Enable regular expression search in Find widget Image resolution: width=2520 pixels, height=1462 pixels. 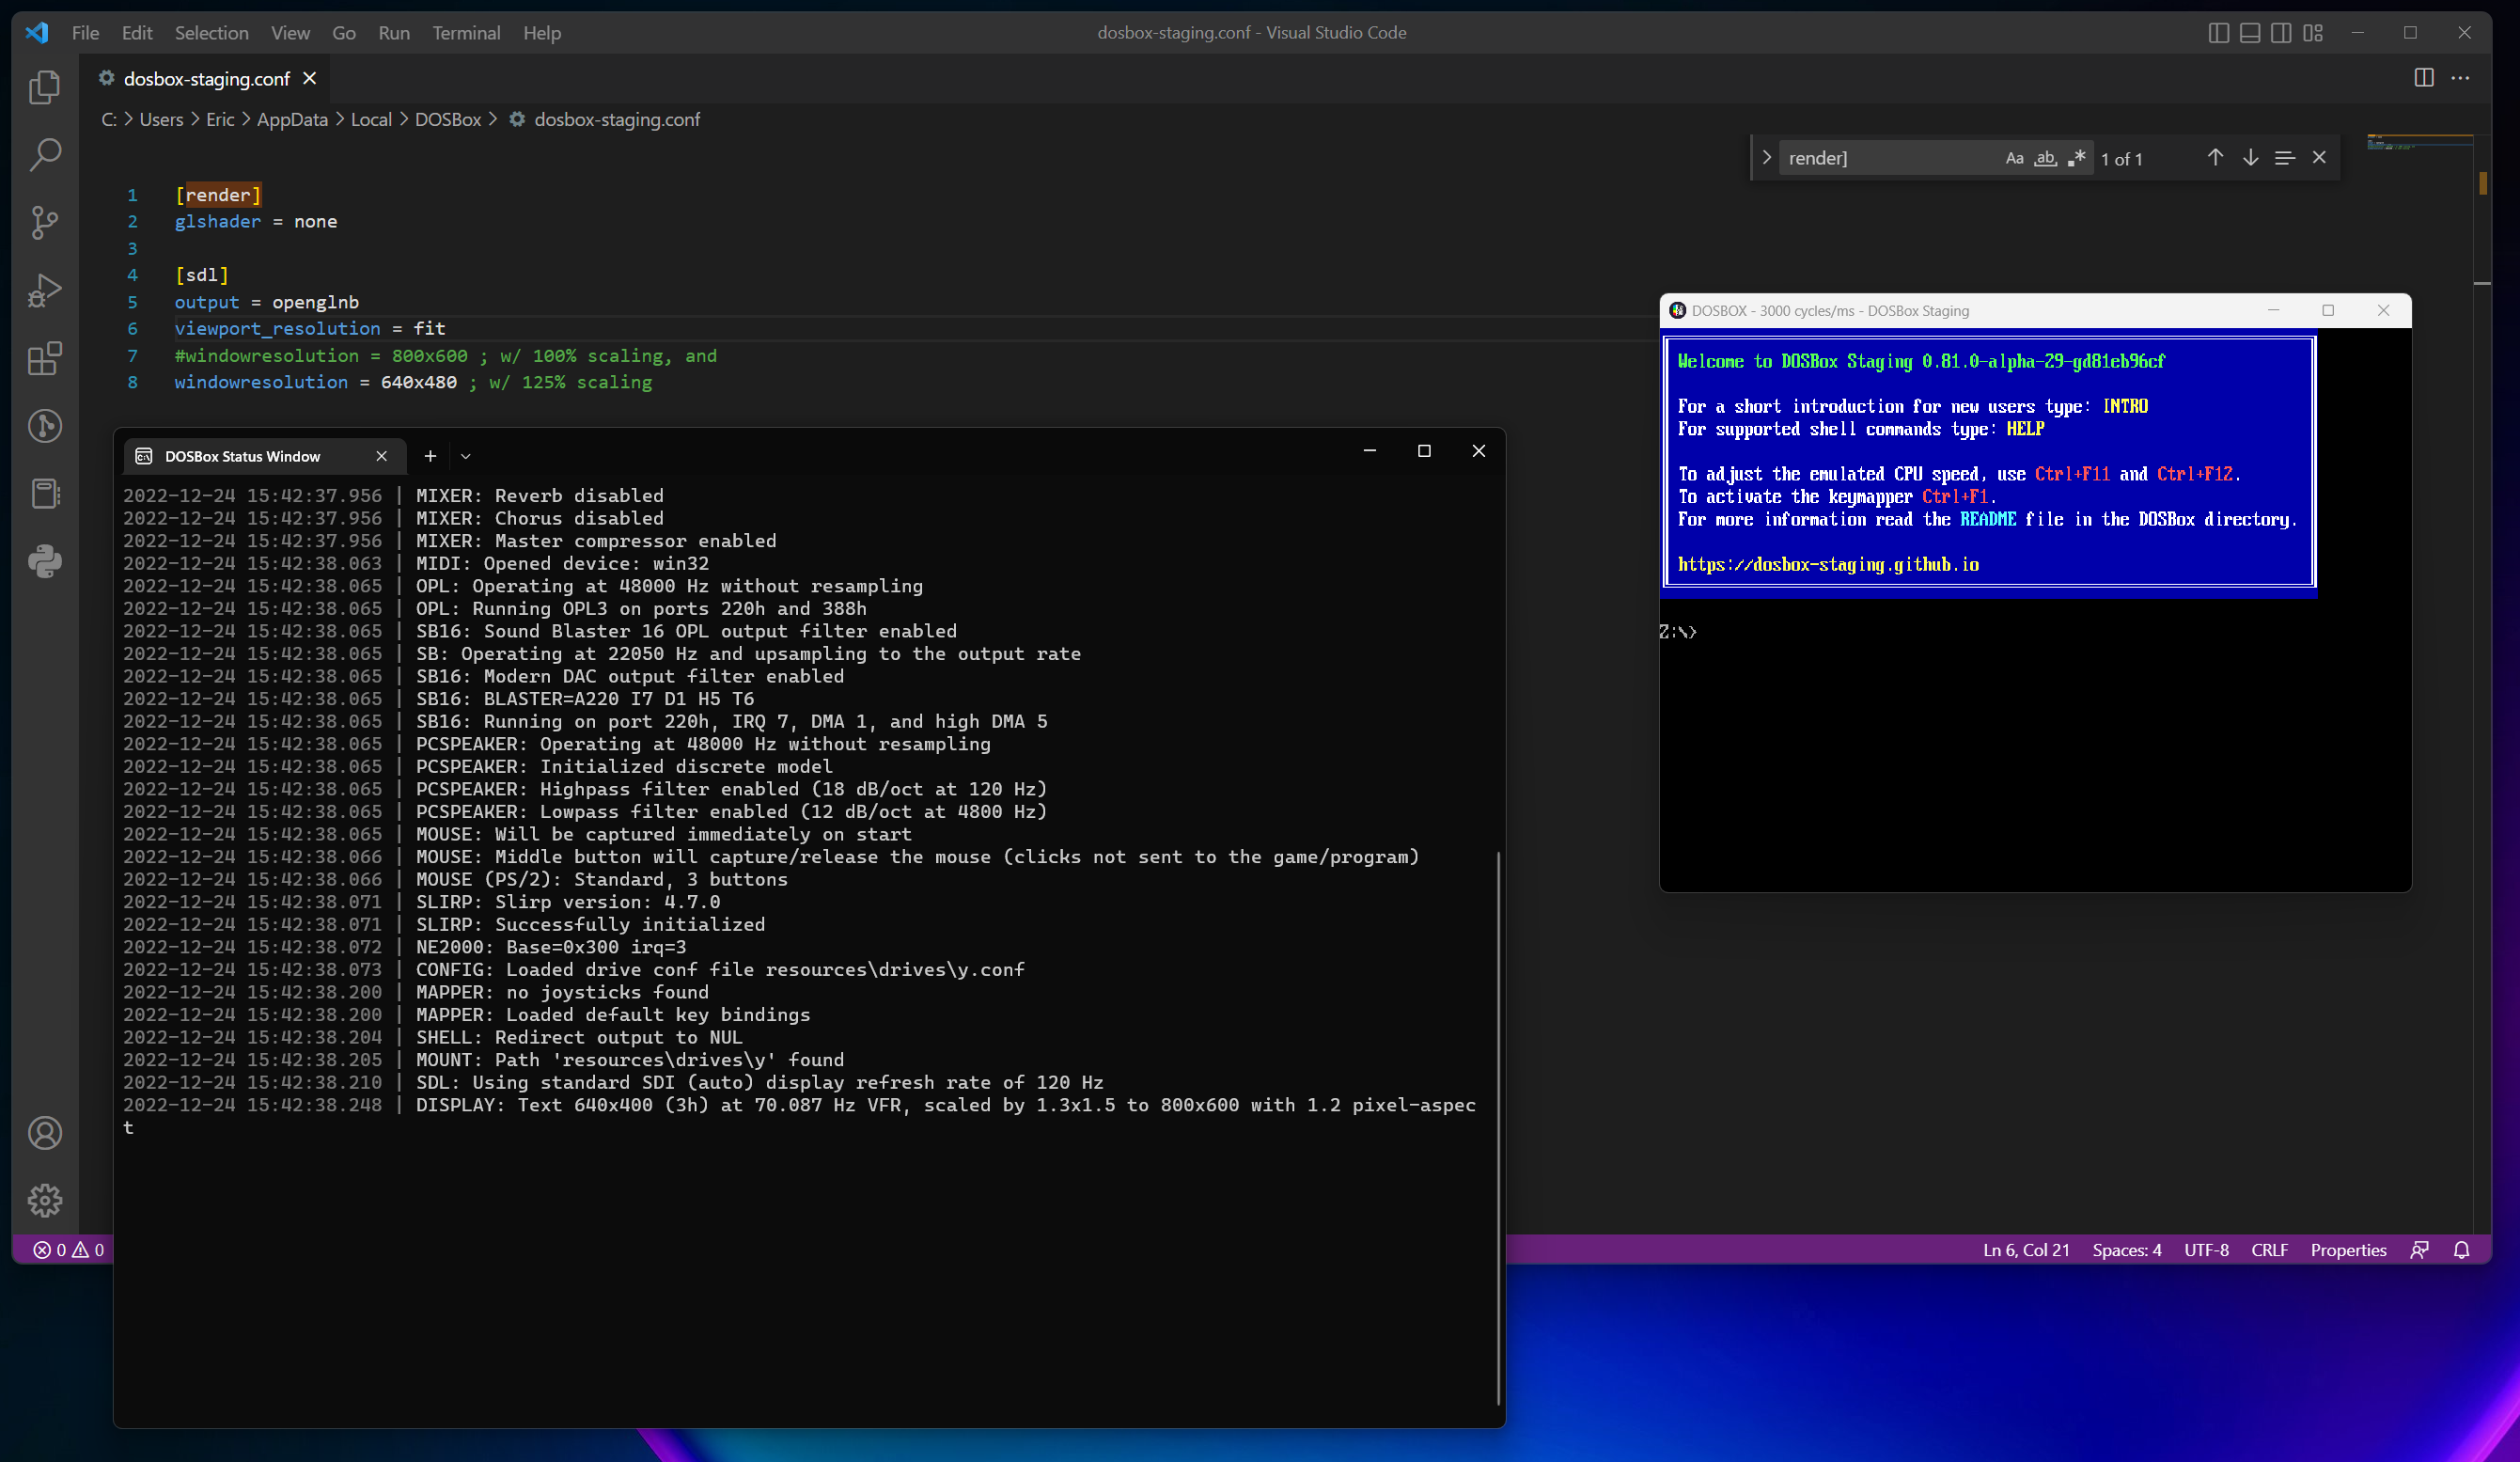pos(2077,158)
